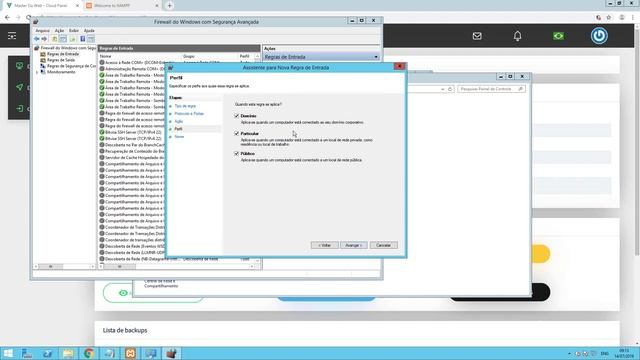Check the Domínio profile checkbox
This screenshot has width=640, height=360.
(236, 116)
